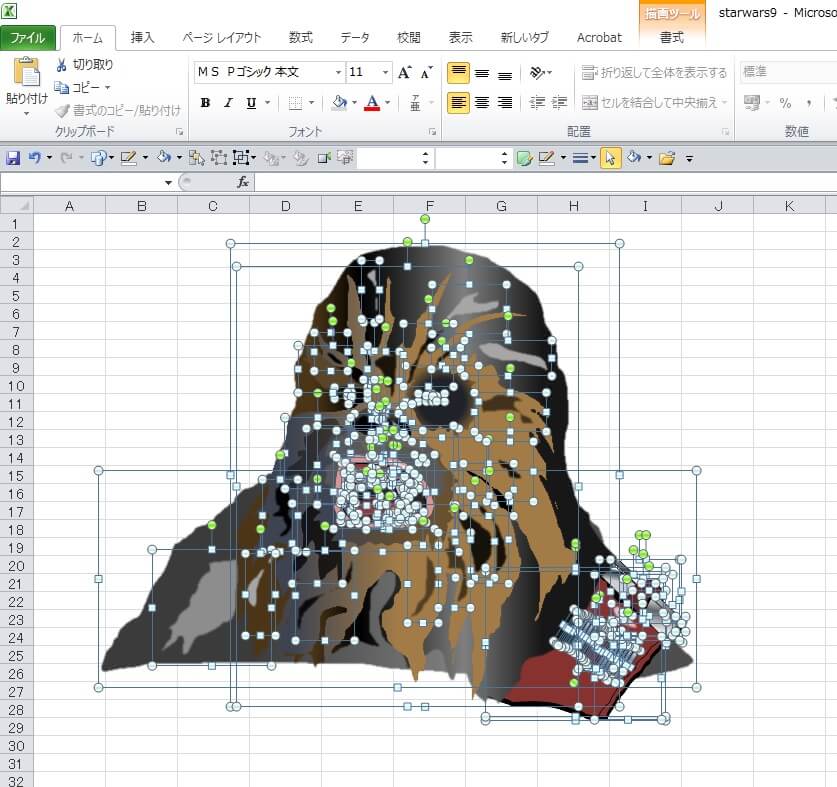837x787 pixels.
Task: Expand the paste options arrow under 貼り付け
Action: (x=27, y=113)
